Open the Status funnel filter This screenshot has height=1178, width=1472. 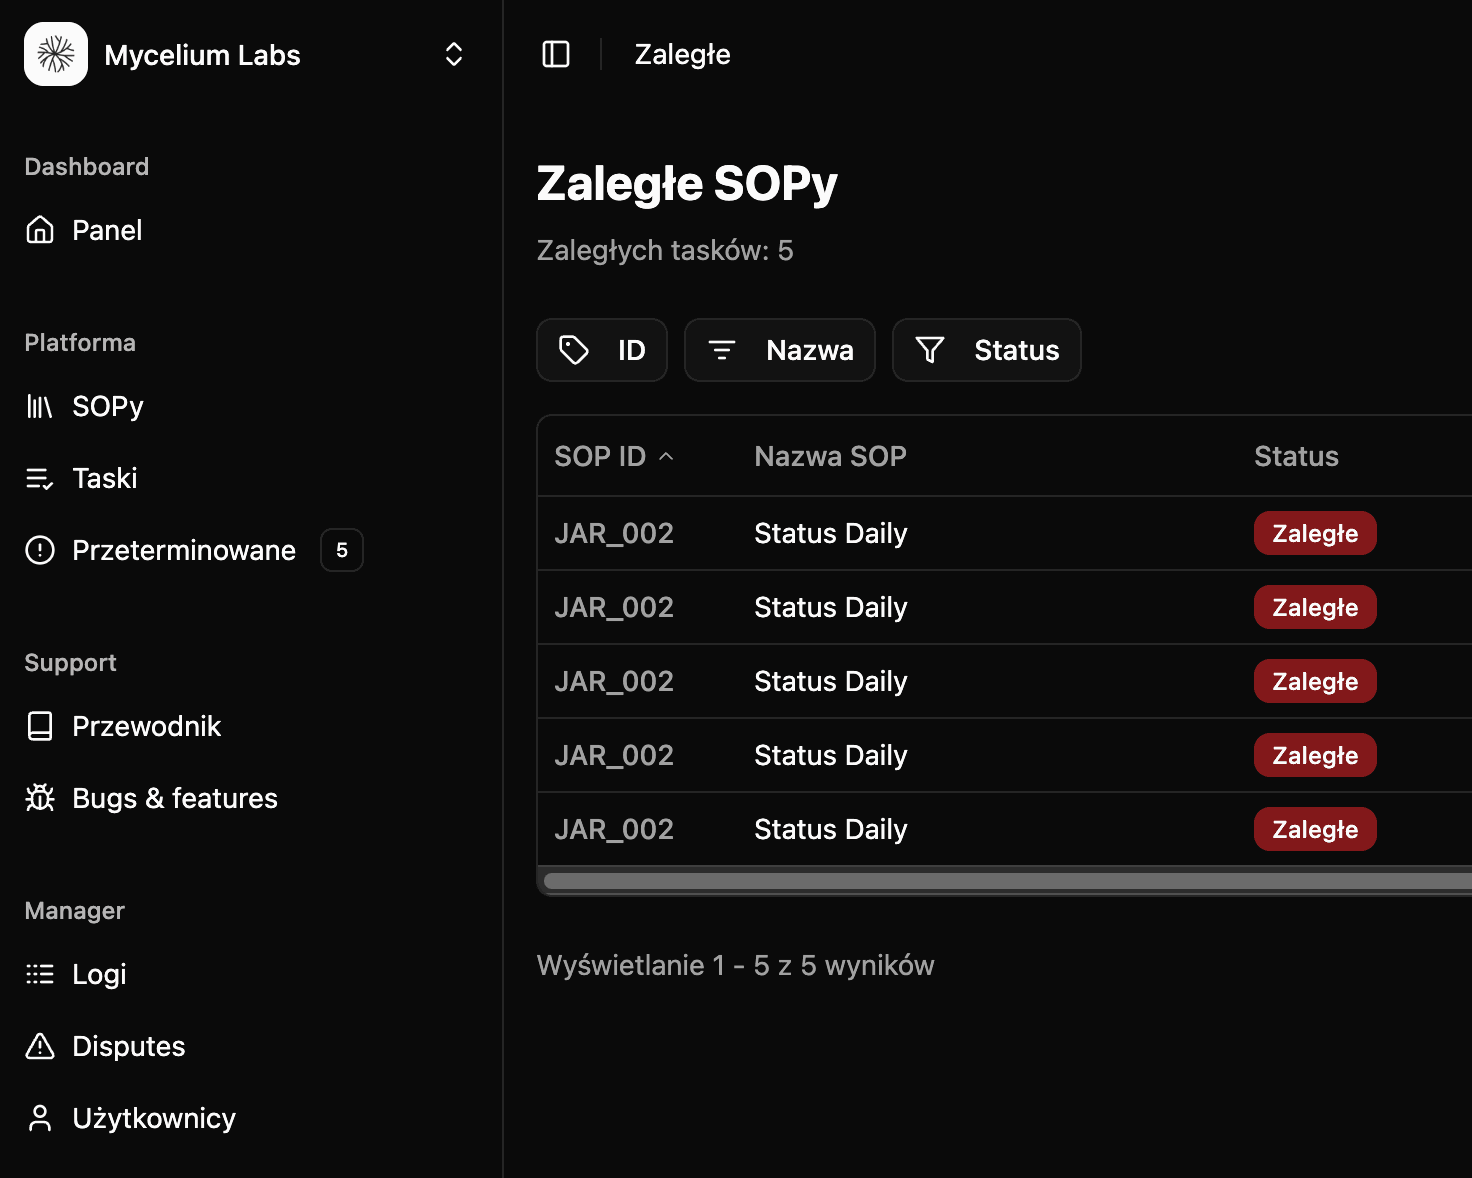[x=986, y=350]
